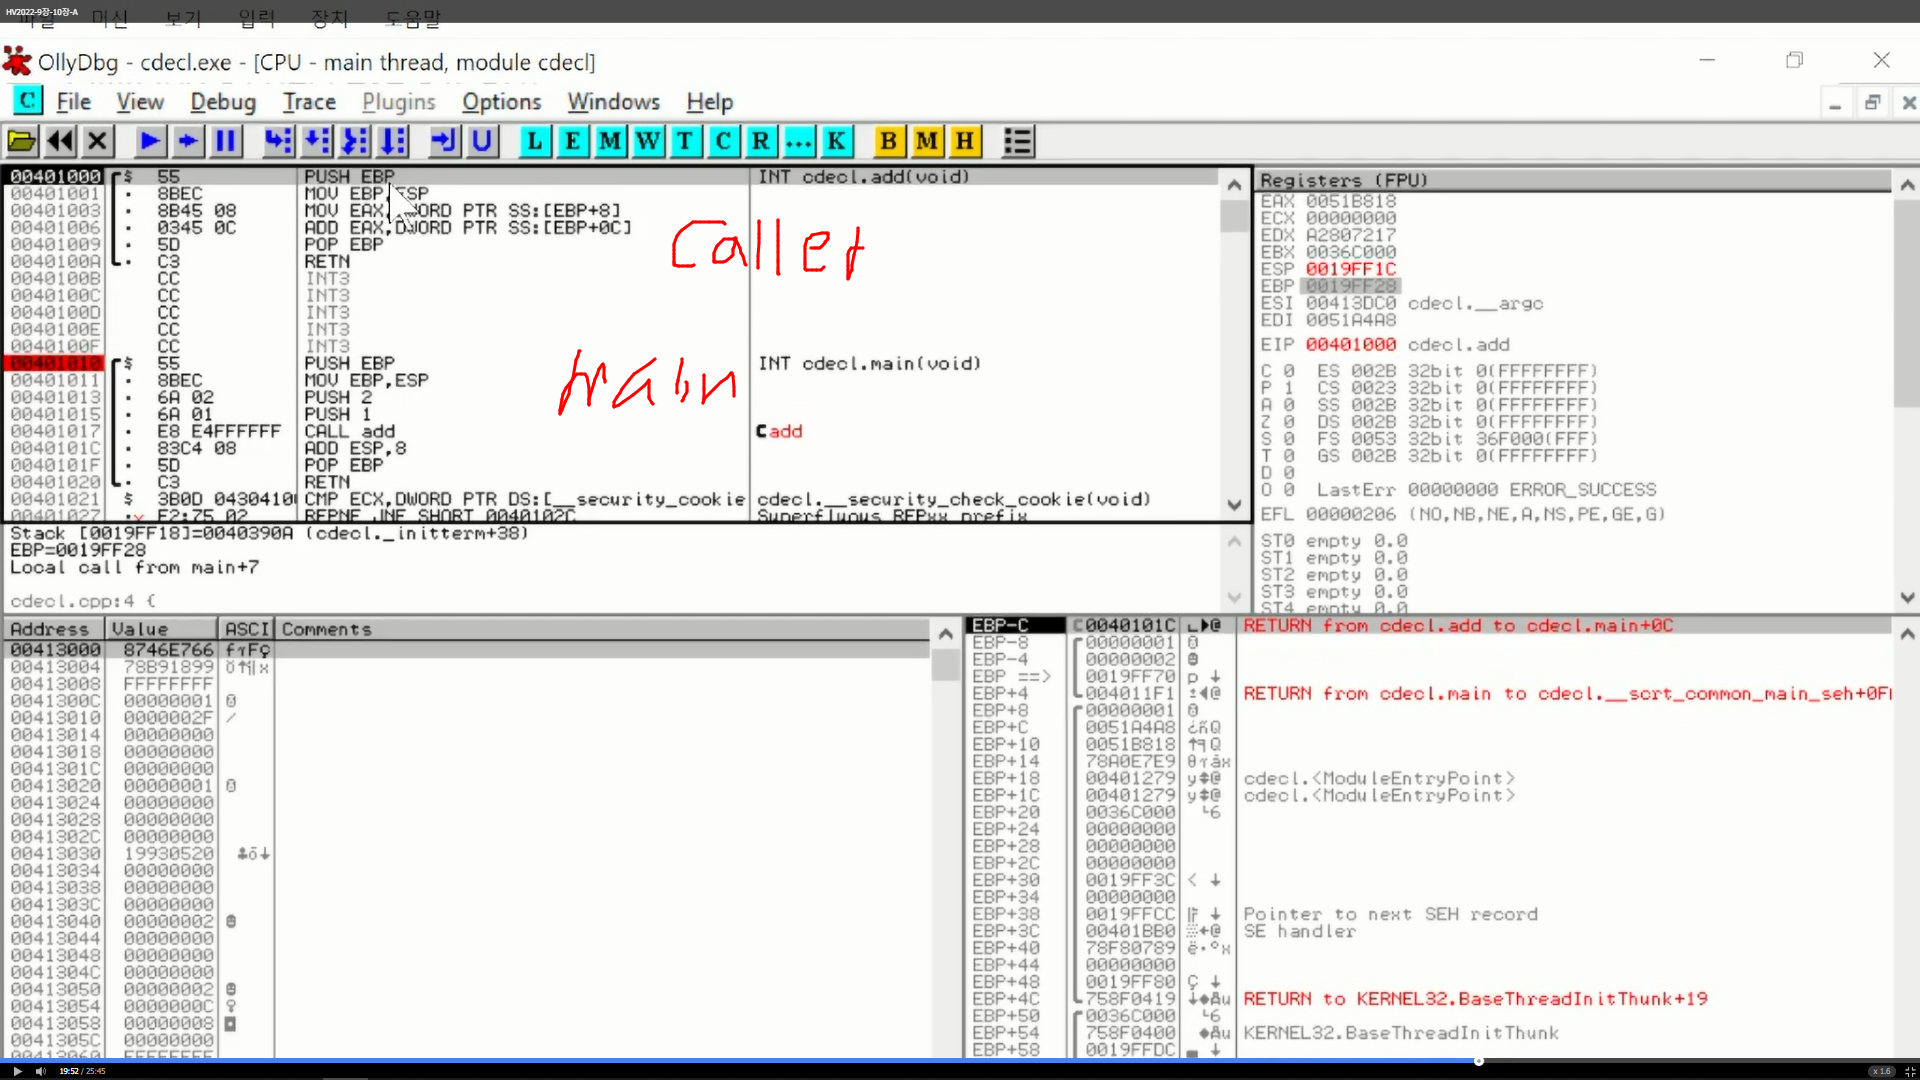Open the Trace menu
The width and height of the screenshot is (1920, 1080).
(x=309, y=102)
